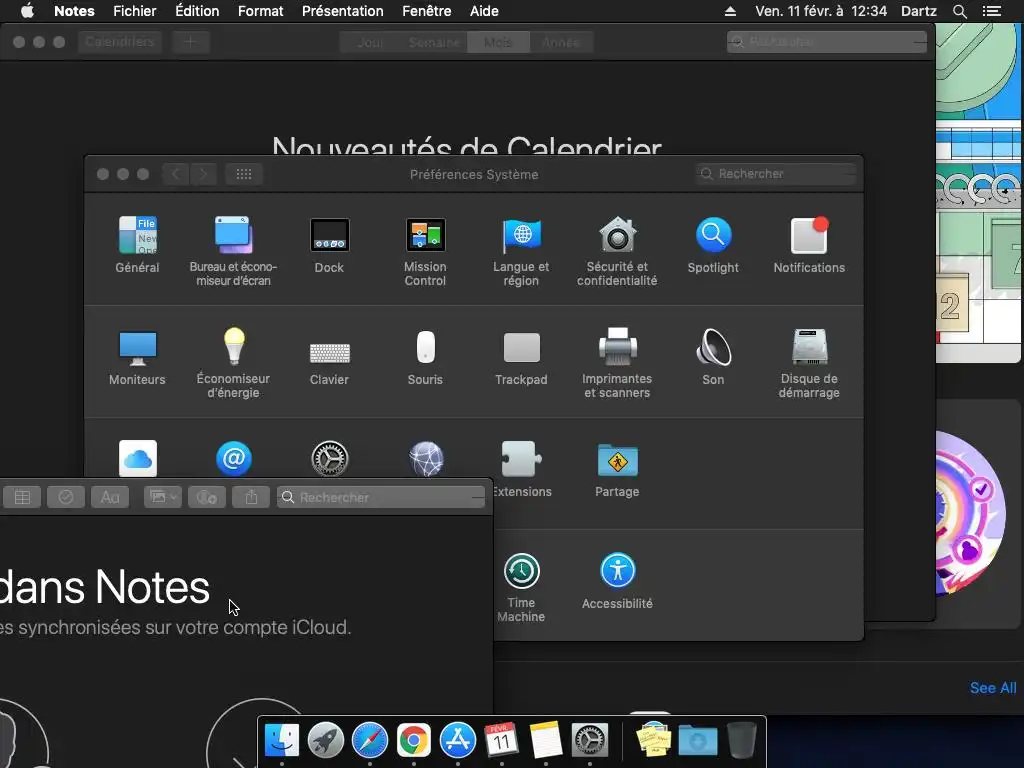The width and height of the screenshot is (1024, 768).
Task: Open Finder from the Dock
Action: tap(281, 741)
